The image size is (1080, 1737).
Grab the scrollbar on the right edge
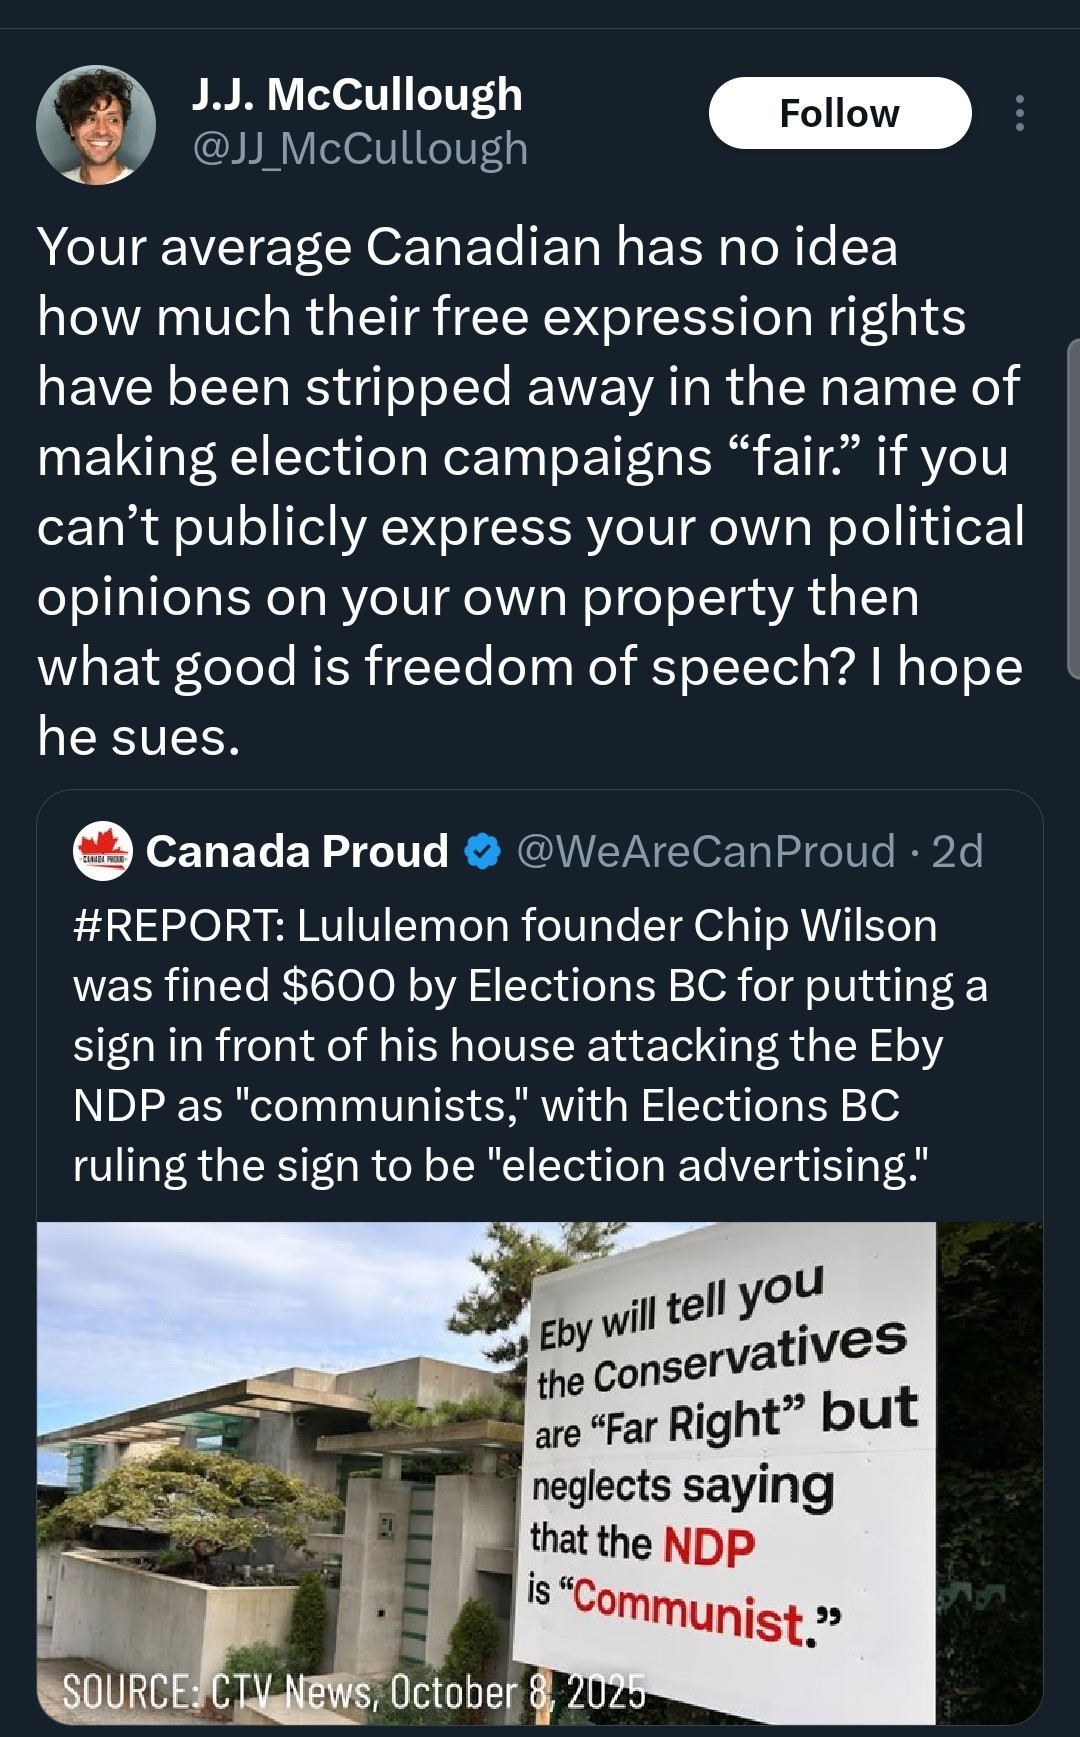(x=1073, y=510)
